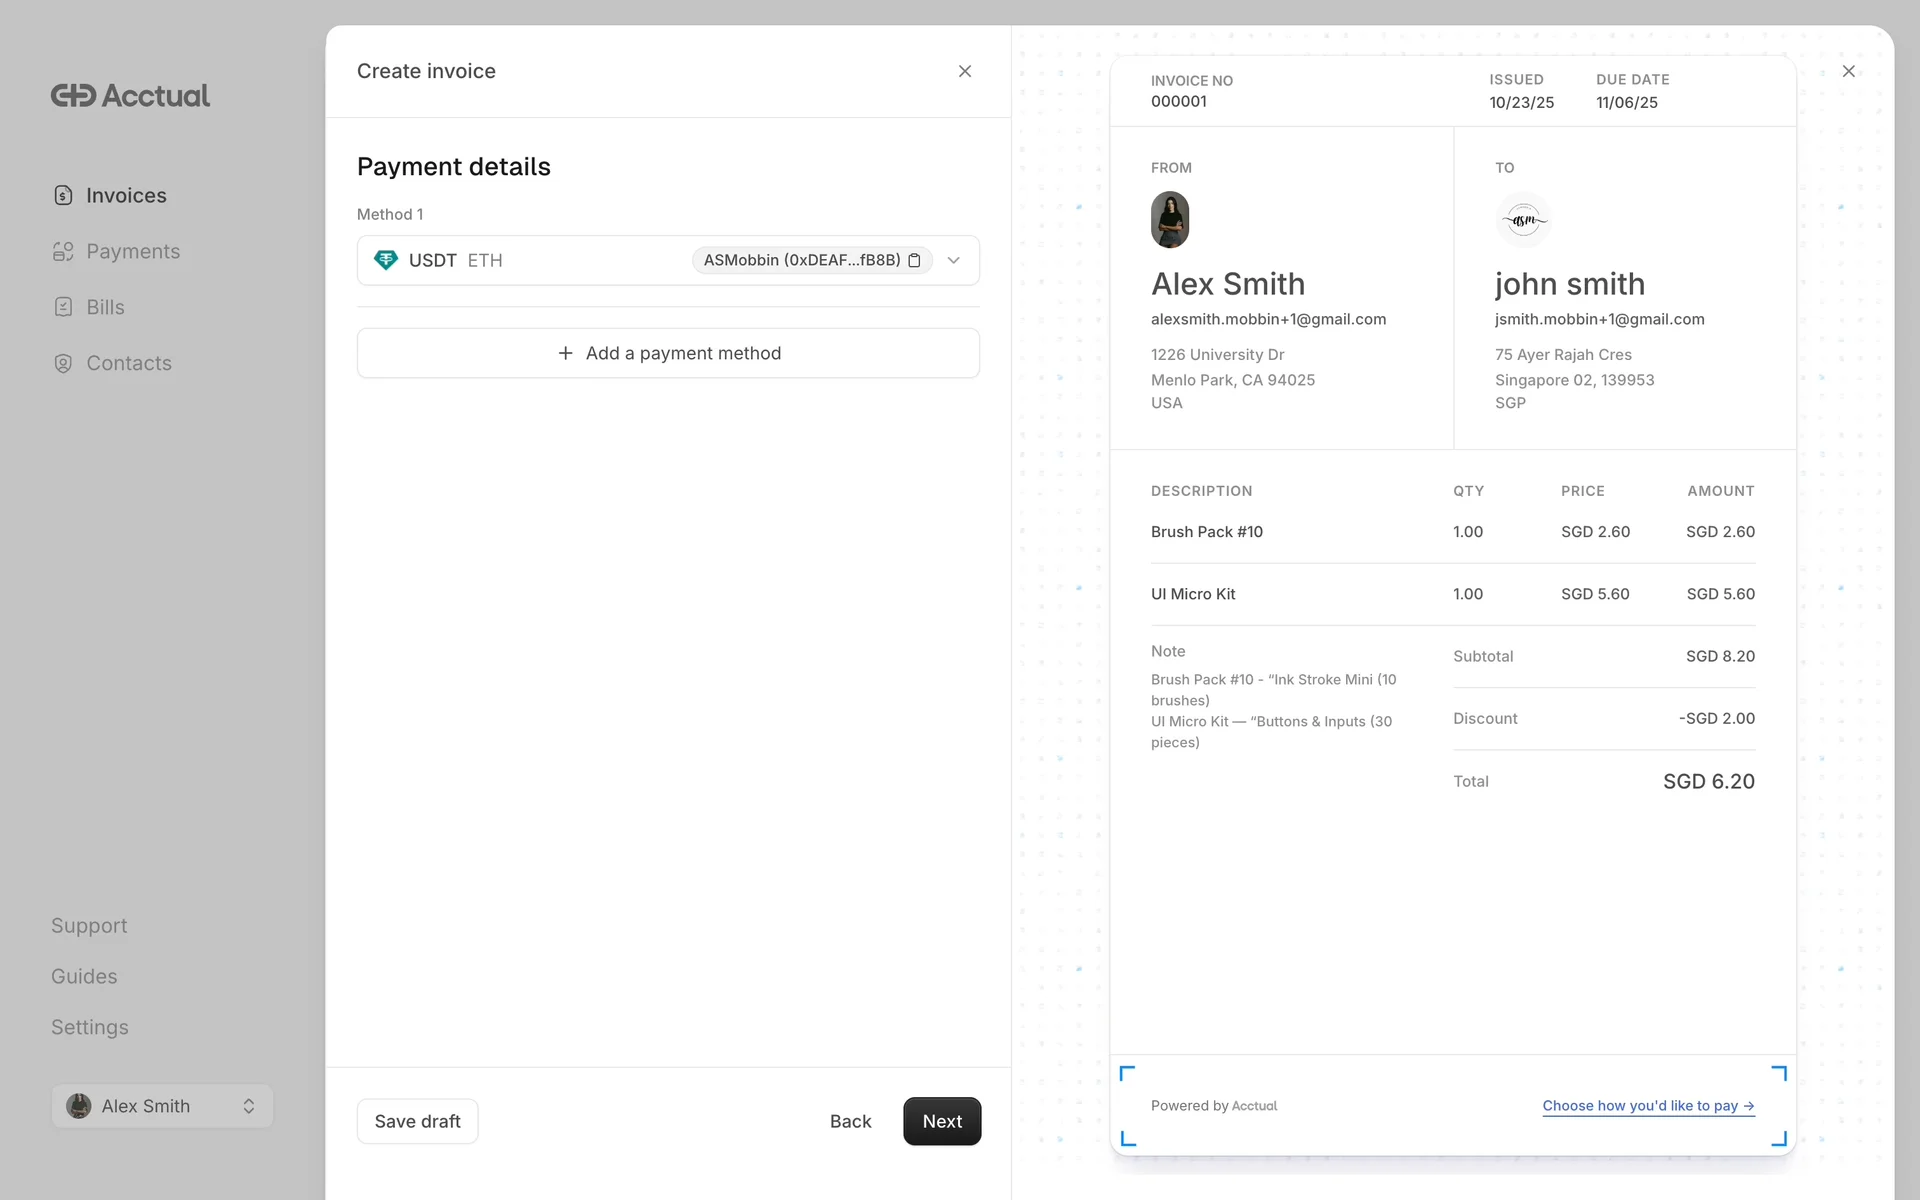The image size is (1920, 1200).
Task: Click the ASMobbin wallet chip
Action: click(800, 260)
